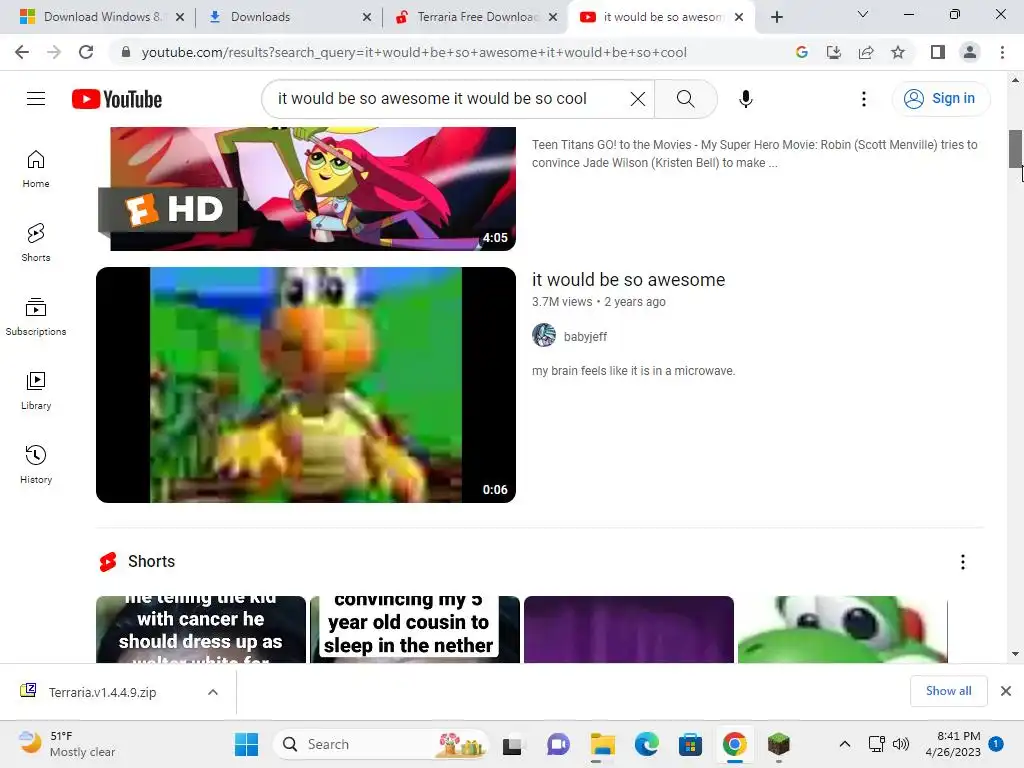Show hidden system tray icons
Viewport: 1024px width, 768px height.
pos(844,744)
